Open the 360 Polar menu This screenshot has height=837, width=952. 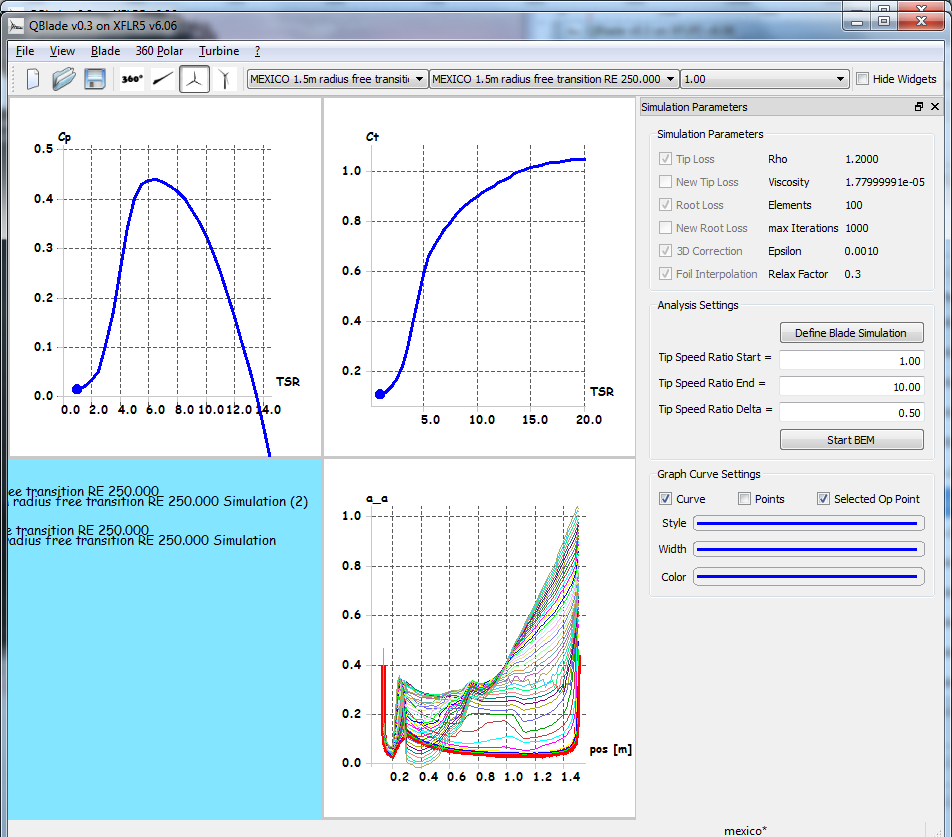[159, 51]
